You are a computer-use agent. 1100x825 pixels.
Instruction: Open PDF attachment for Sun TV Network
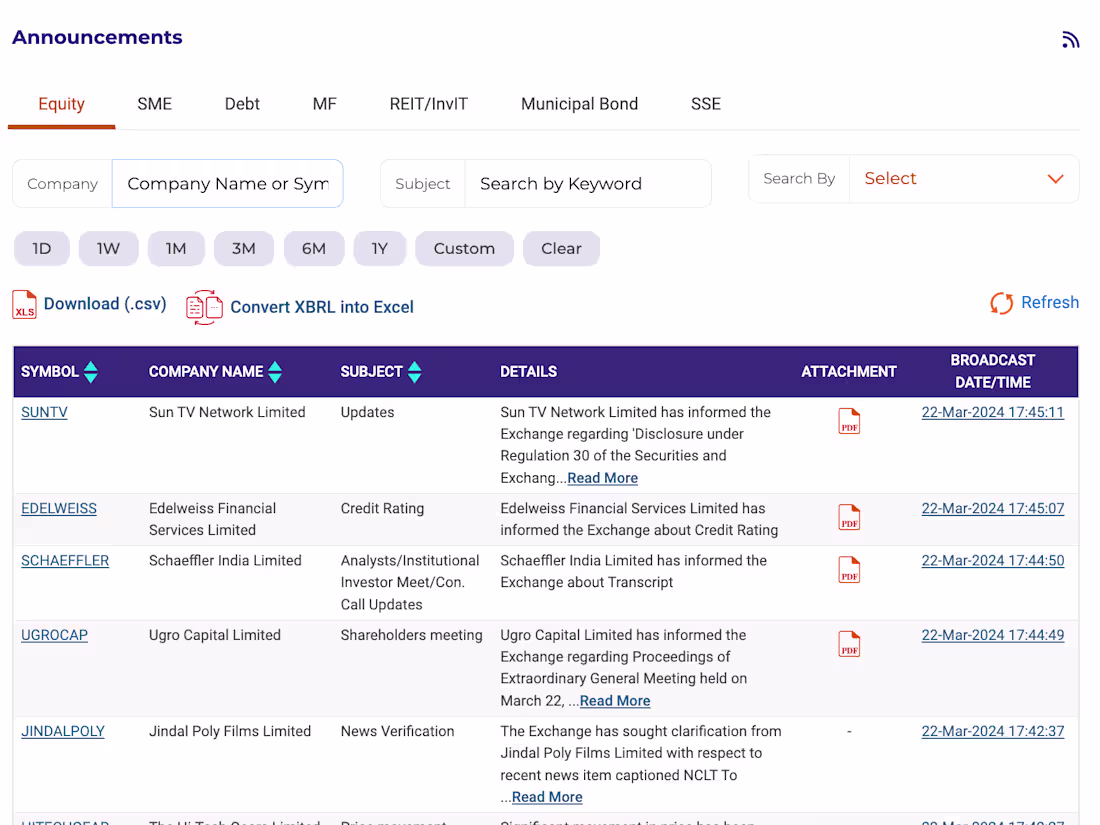coord(849,421)
